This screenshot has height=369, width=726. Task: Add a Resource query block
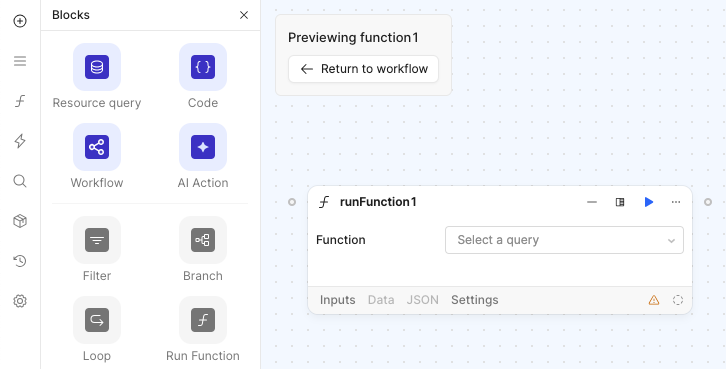point(97,76)
